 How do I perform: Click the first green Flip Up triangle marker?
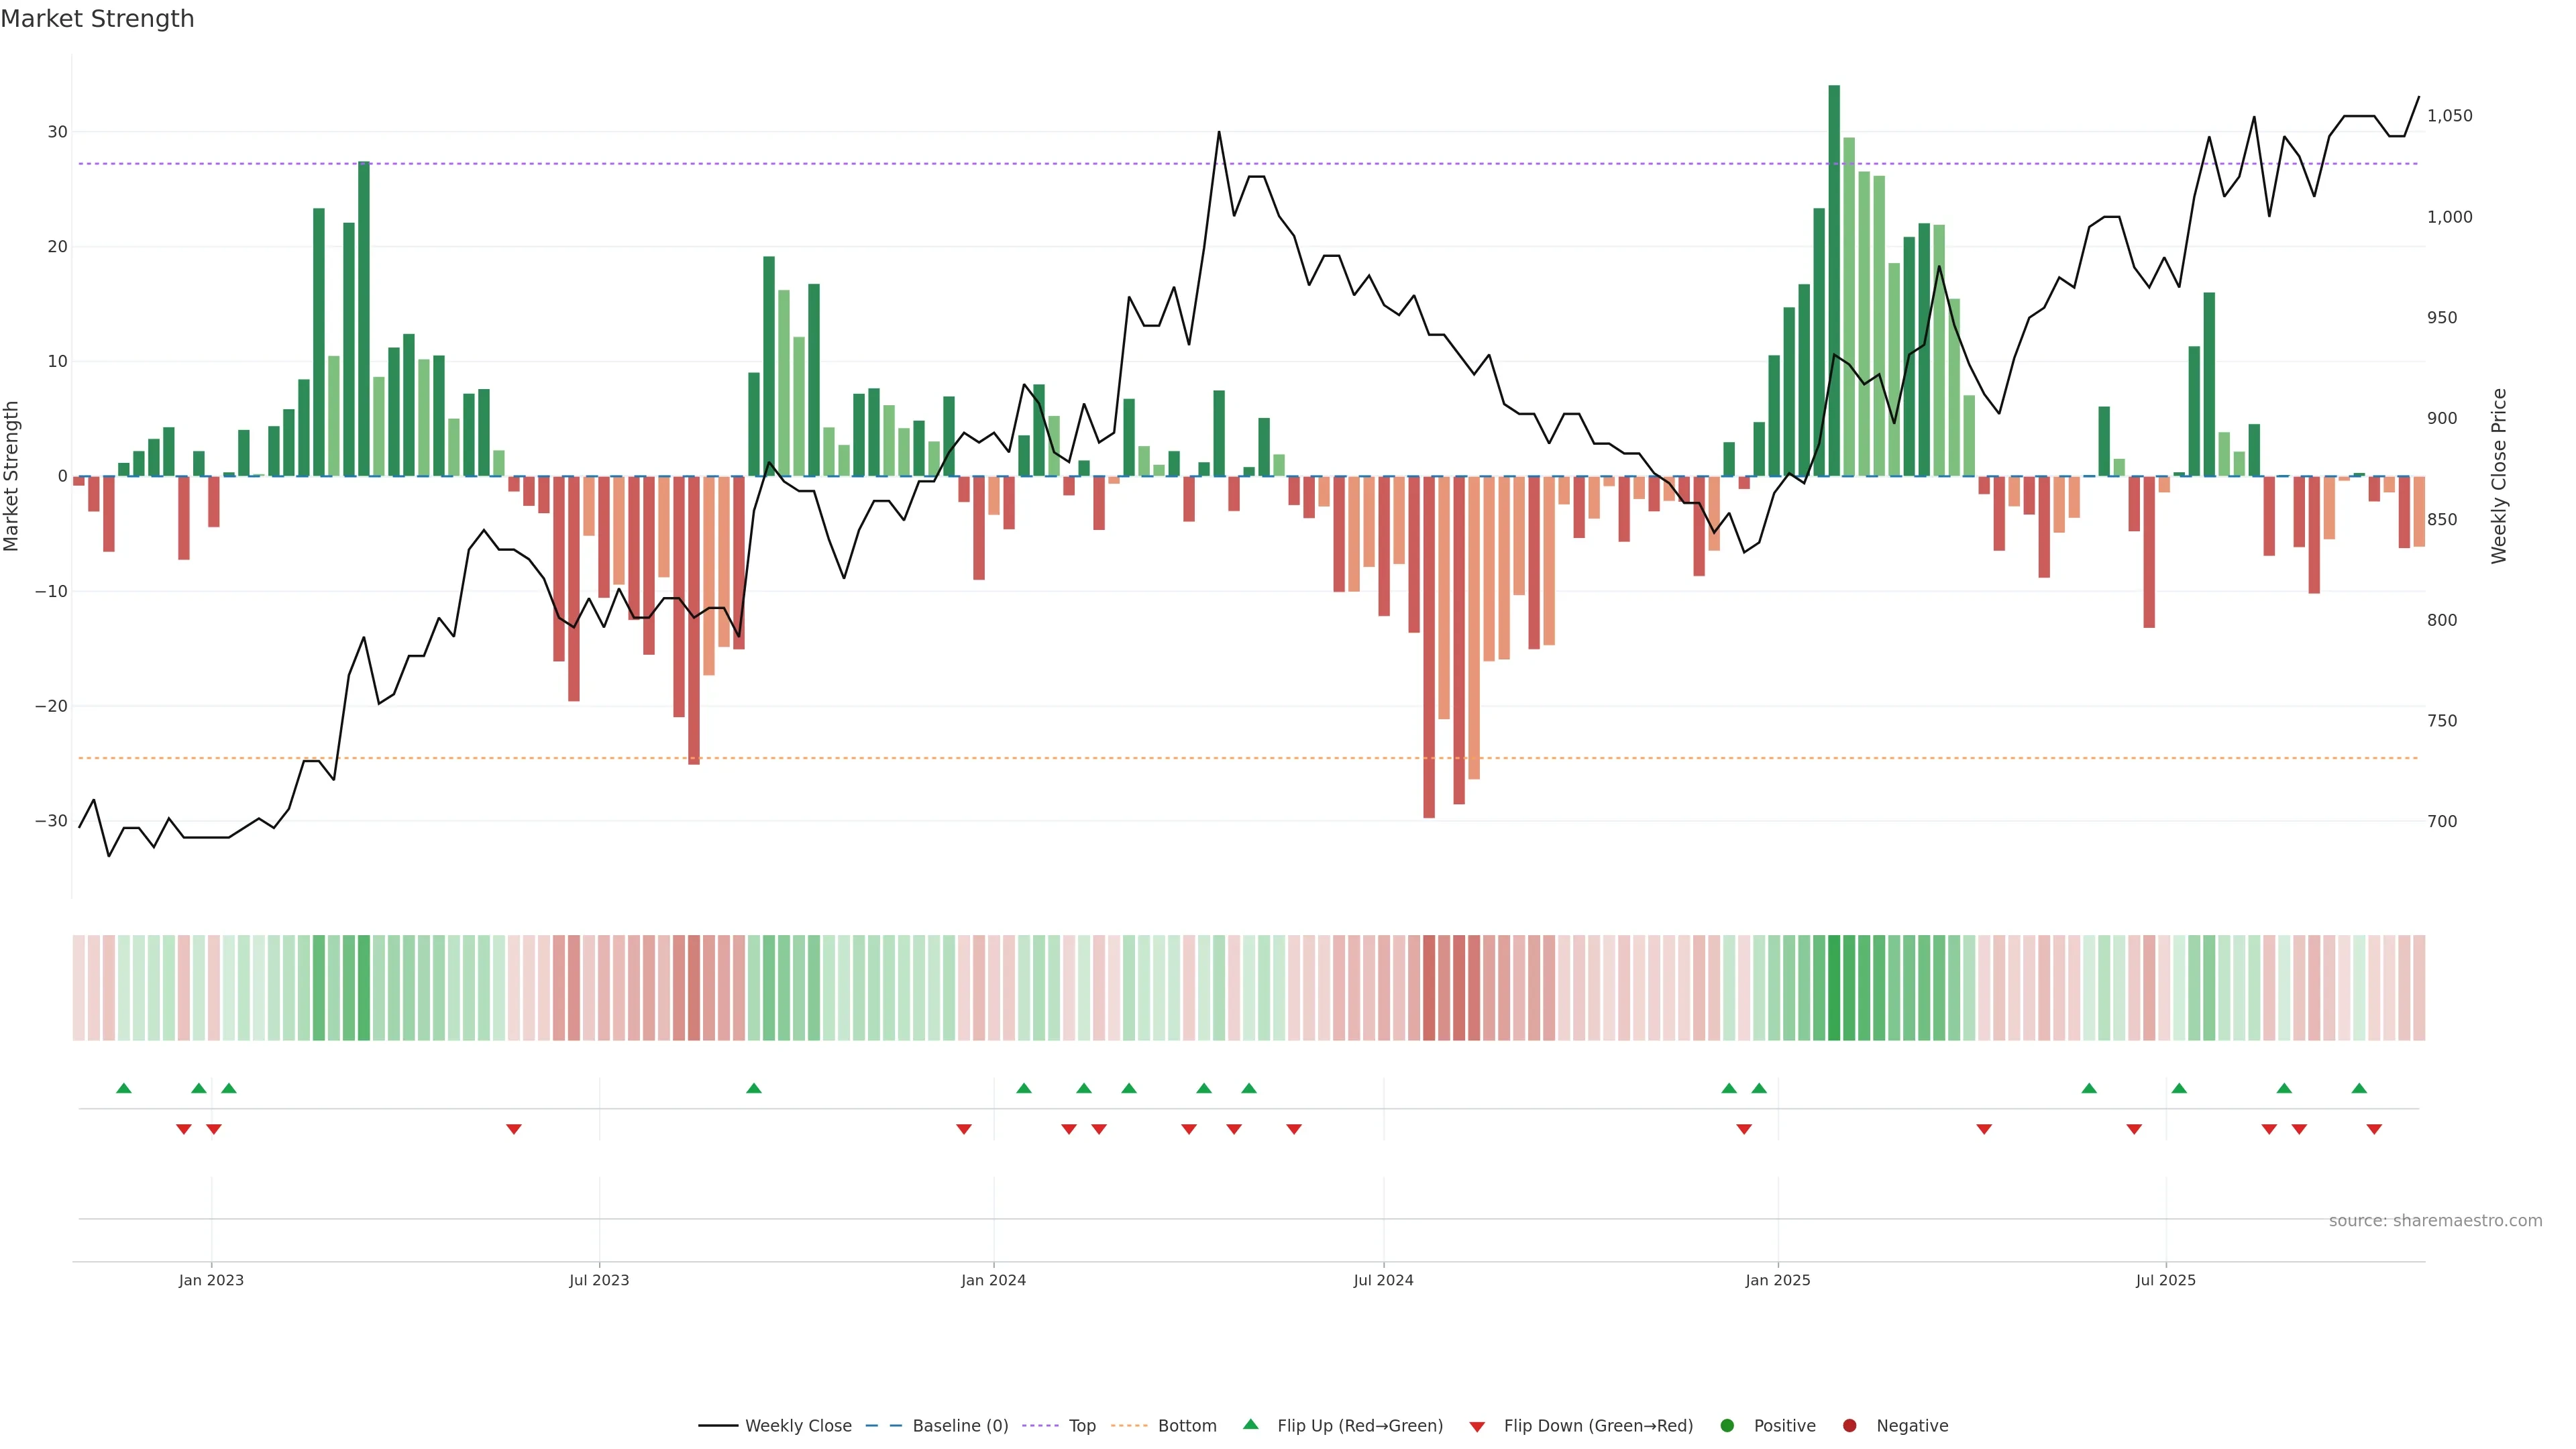(124, 1088)
